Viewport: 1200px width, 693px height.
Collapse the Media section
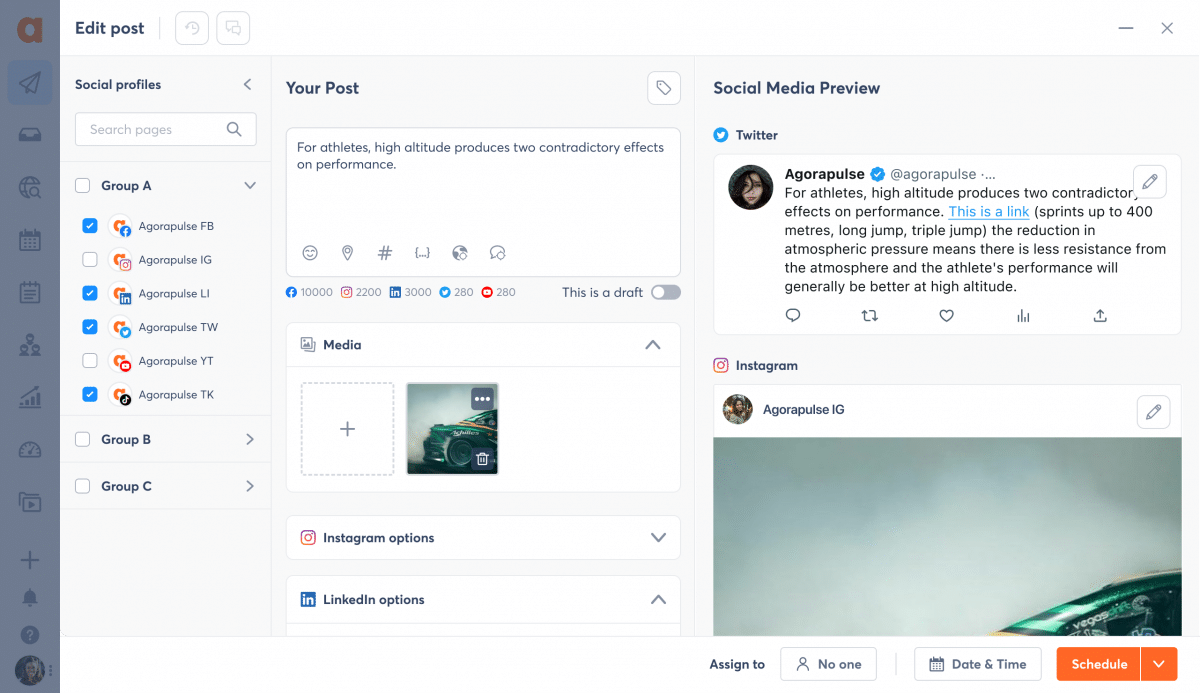coord(653,345)
